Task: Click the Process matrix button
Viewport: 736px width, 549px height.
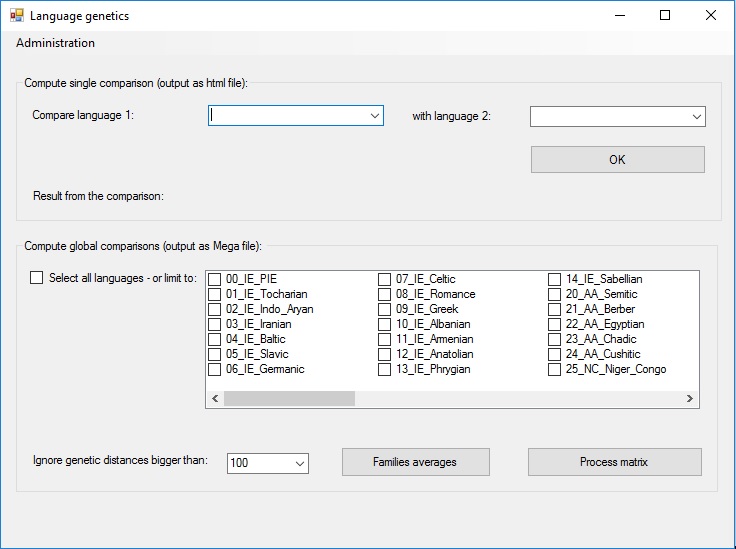Action: point(614,462)
